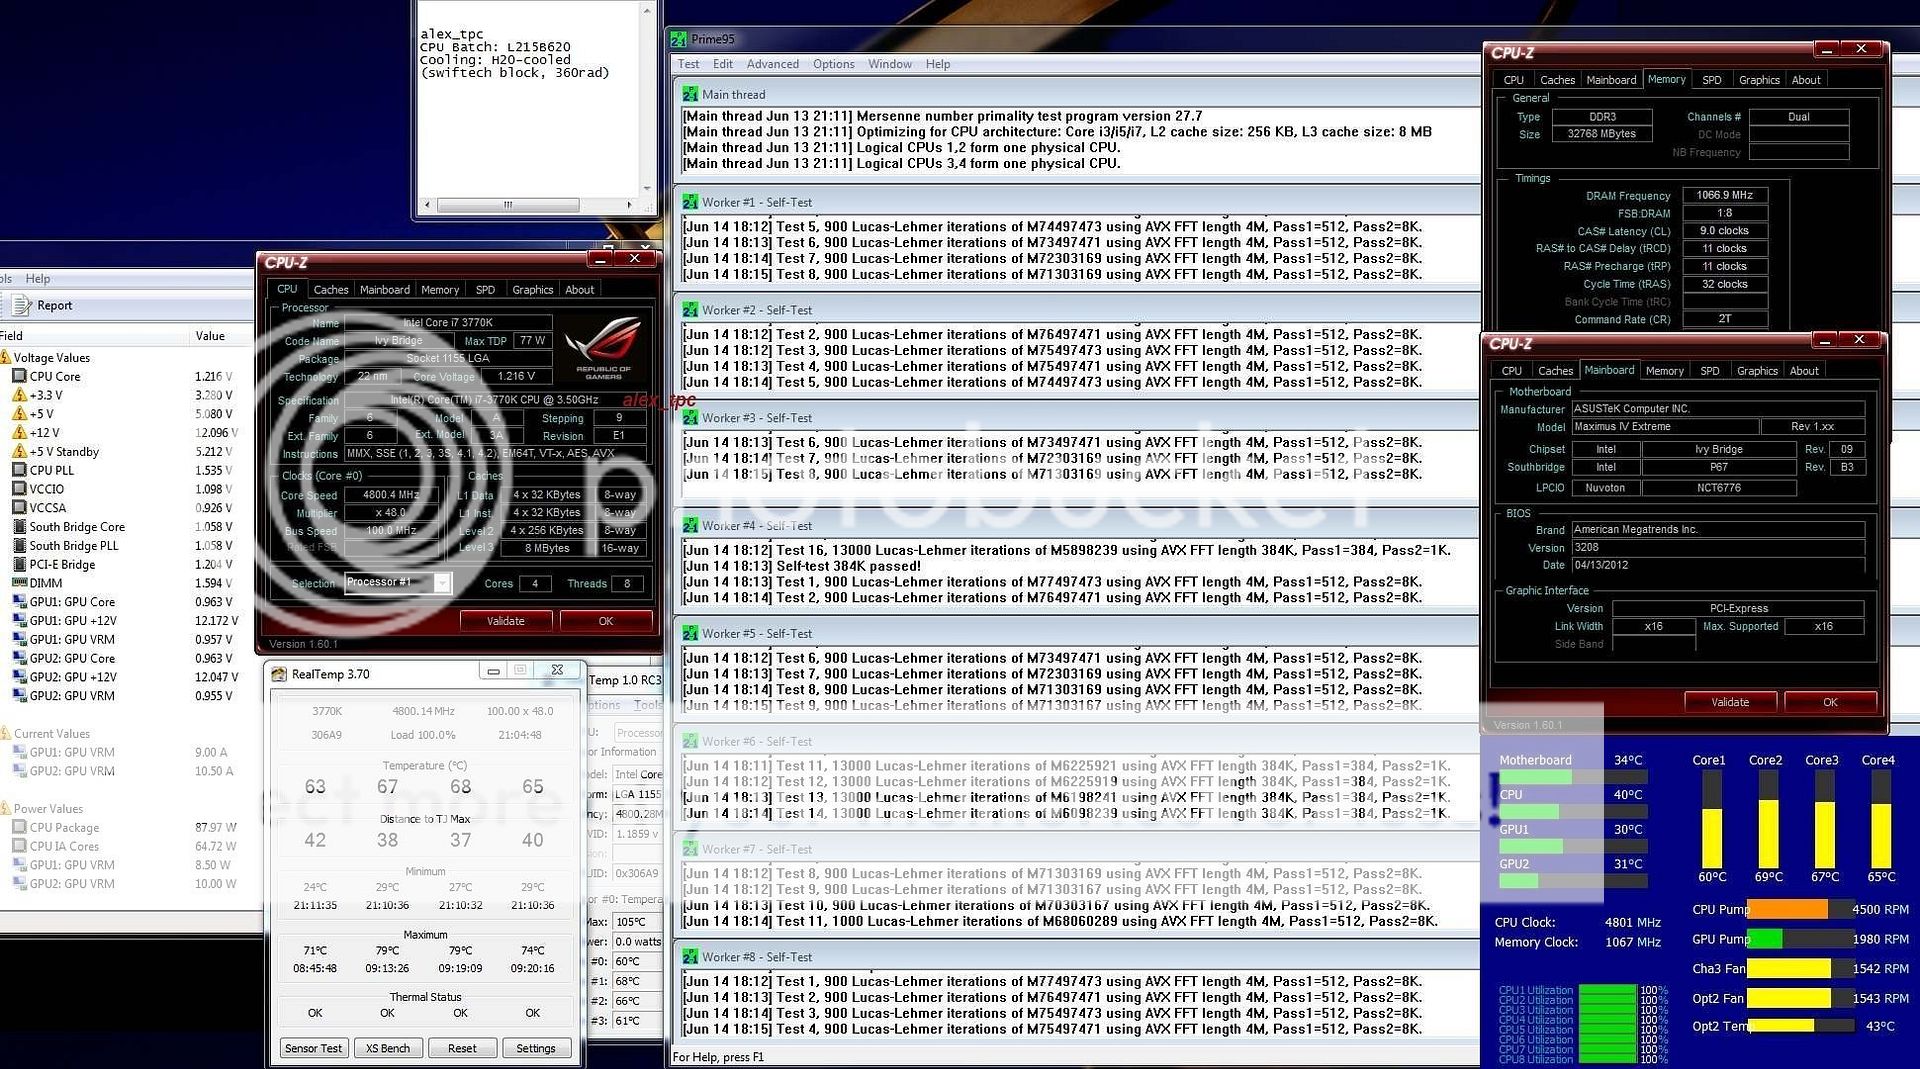Open the Advanced menu in Prime95
1920x1069 pixels.
pyautogui.click(x=773, y=64)
